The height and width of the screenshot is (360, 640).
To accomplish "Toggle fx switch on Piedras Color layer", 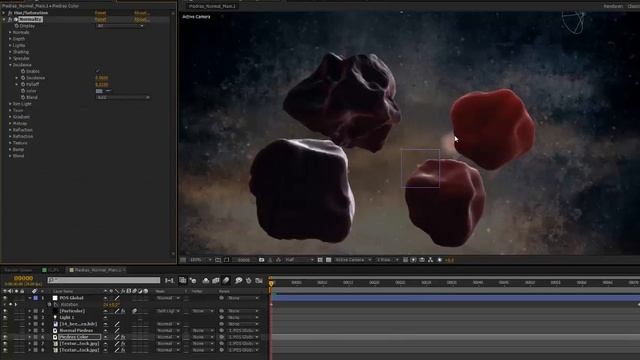I will pyautogui.click(x=123, y=337).
